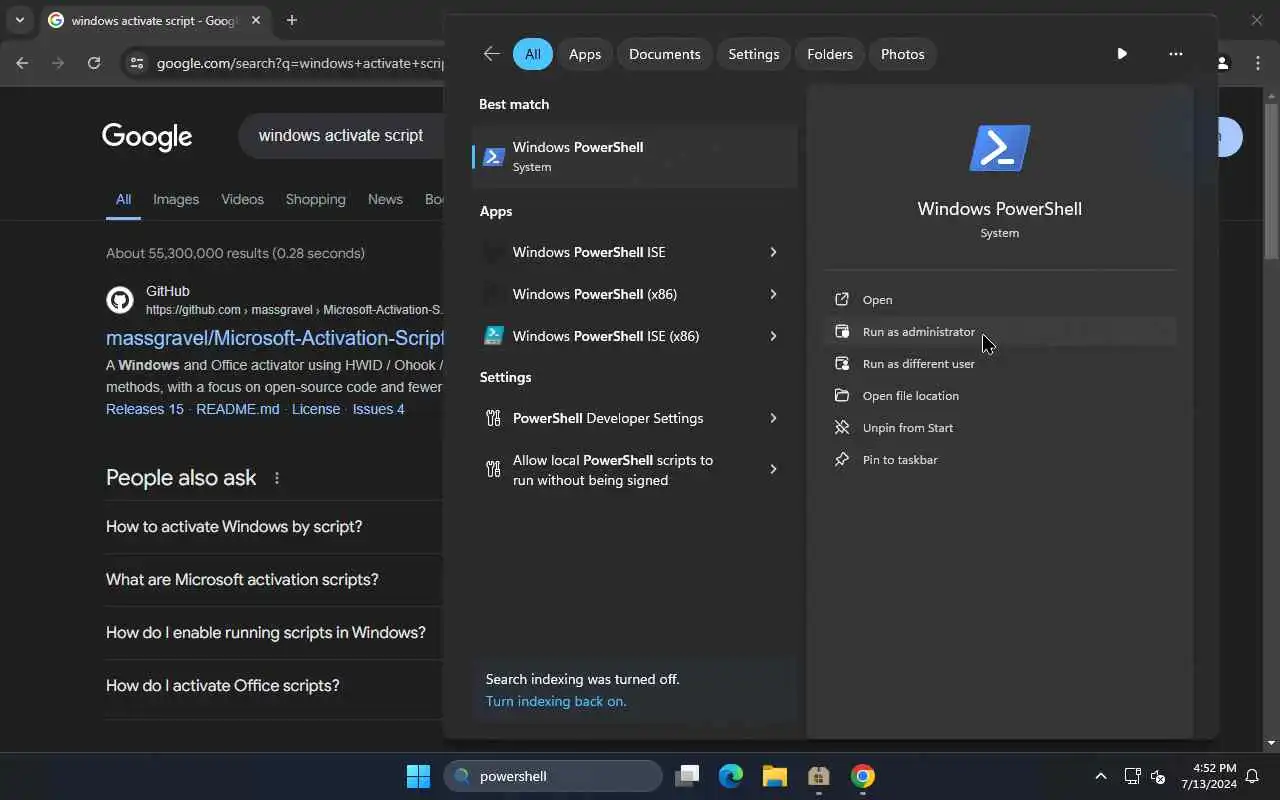Expand Windows PowerShell ISE (x86) options
The width and height of the screenshot is (1280, 800).
pyautogui.click(x=773, y=336)
